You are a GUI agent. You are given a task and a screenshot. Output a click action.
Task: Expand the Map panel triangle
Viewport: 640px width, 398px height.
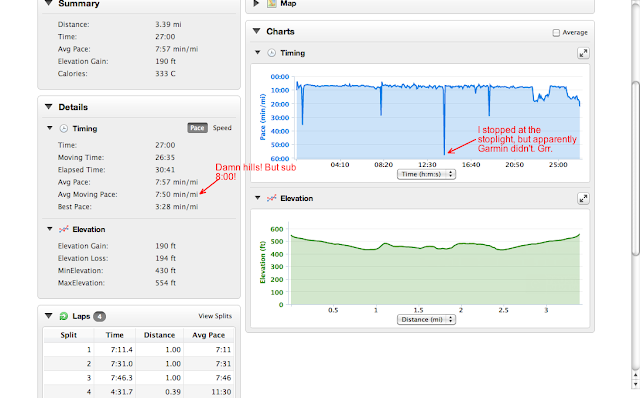256,3
